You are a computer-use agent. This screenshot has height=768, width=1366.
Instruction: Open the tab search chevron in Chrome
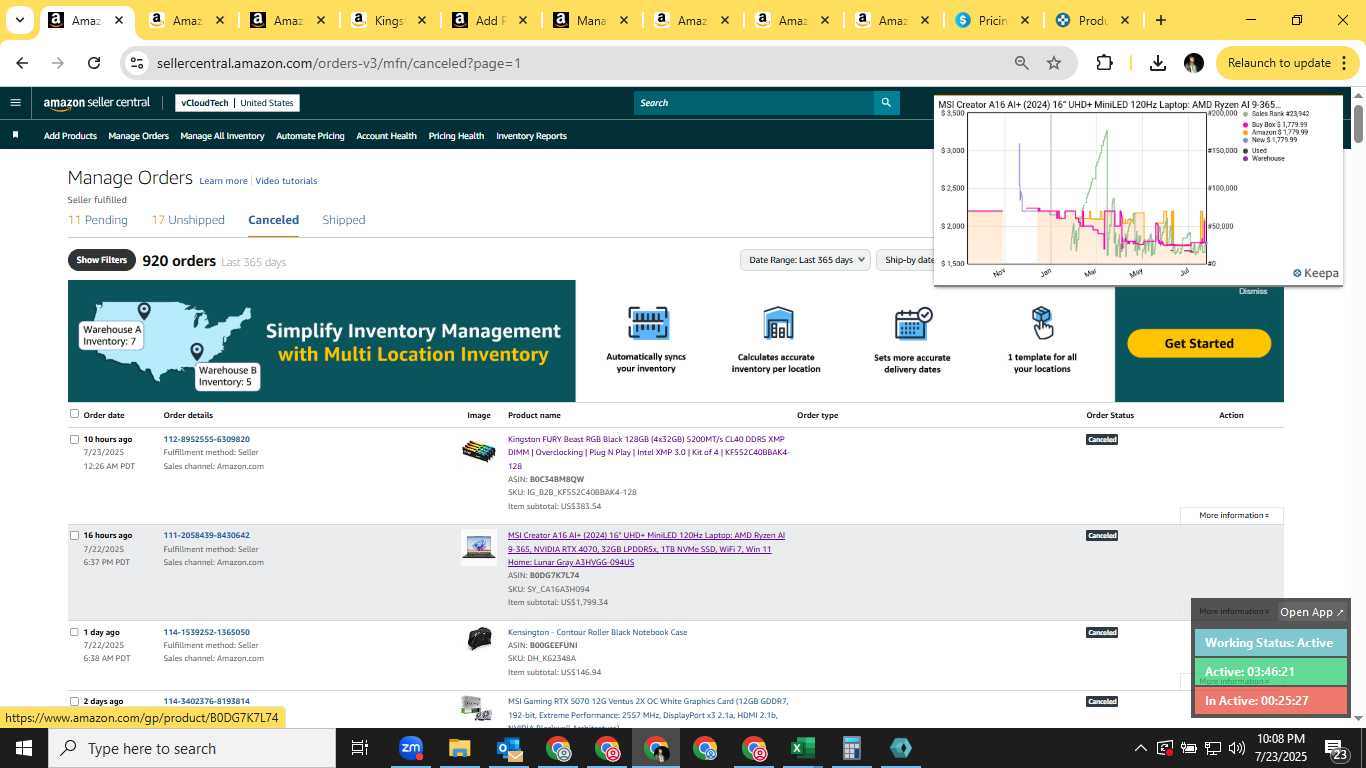click(x=19, y=20)
